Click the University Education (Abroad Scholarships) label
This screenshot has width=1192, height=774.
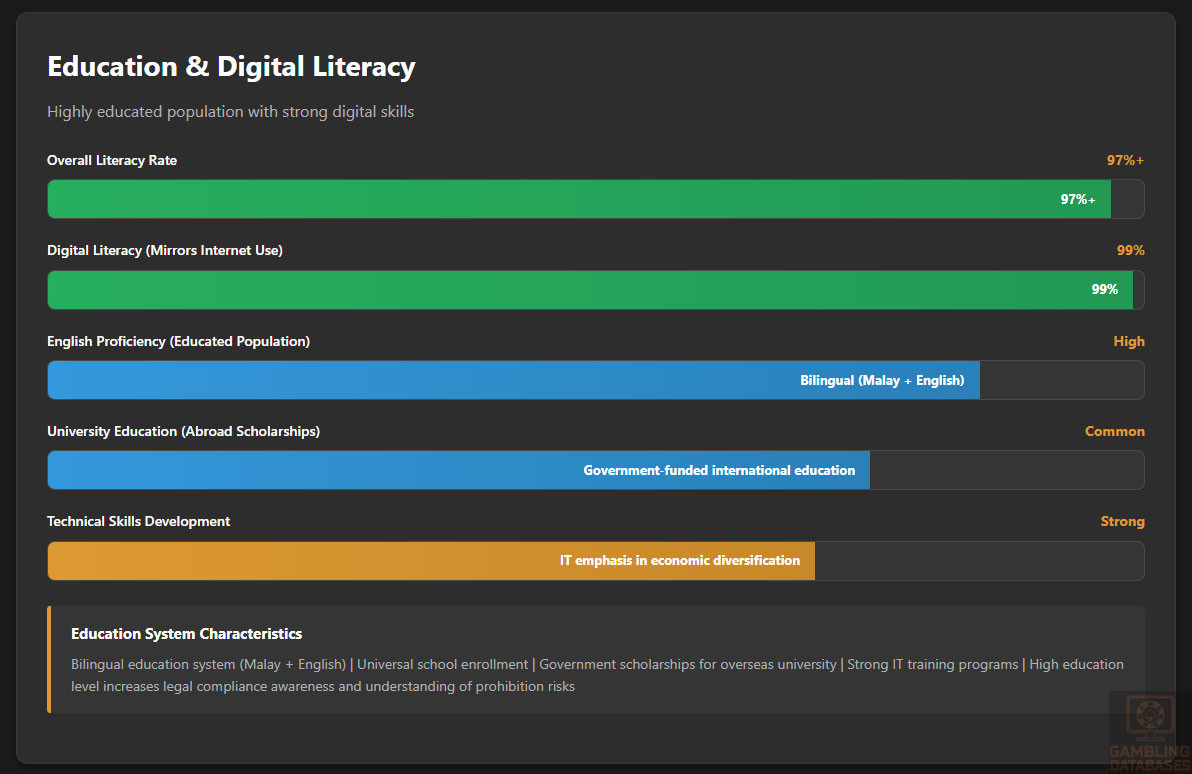click(183, 431)
